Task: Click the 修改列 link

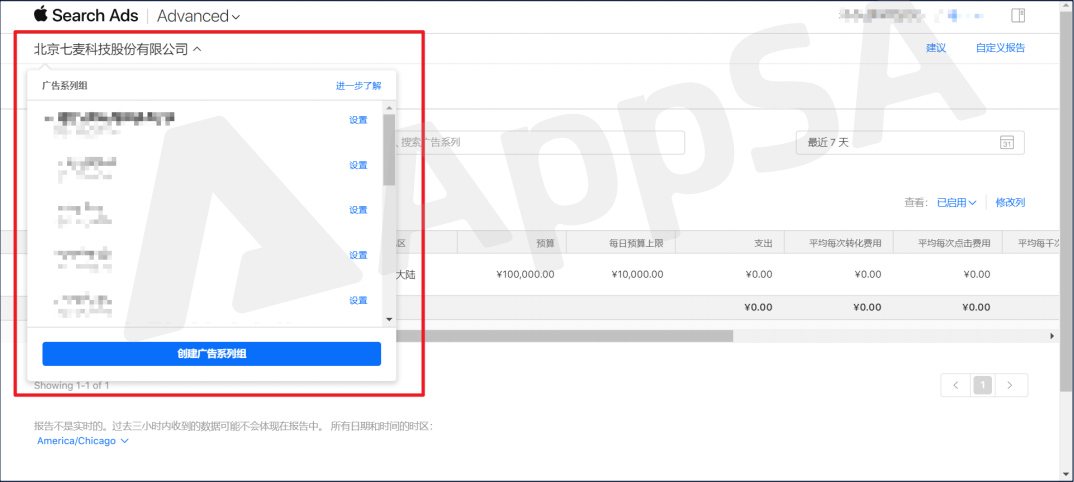Action: 1010,203
